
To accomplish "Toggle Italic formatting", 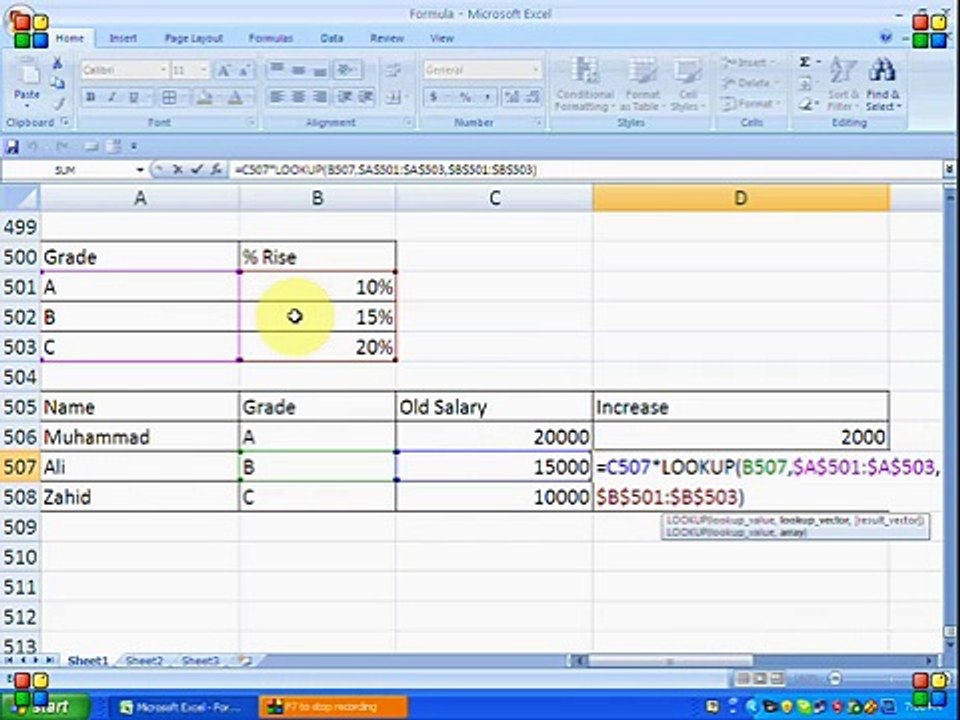I will (x=111, y=97).
